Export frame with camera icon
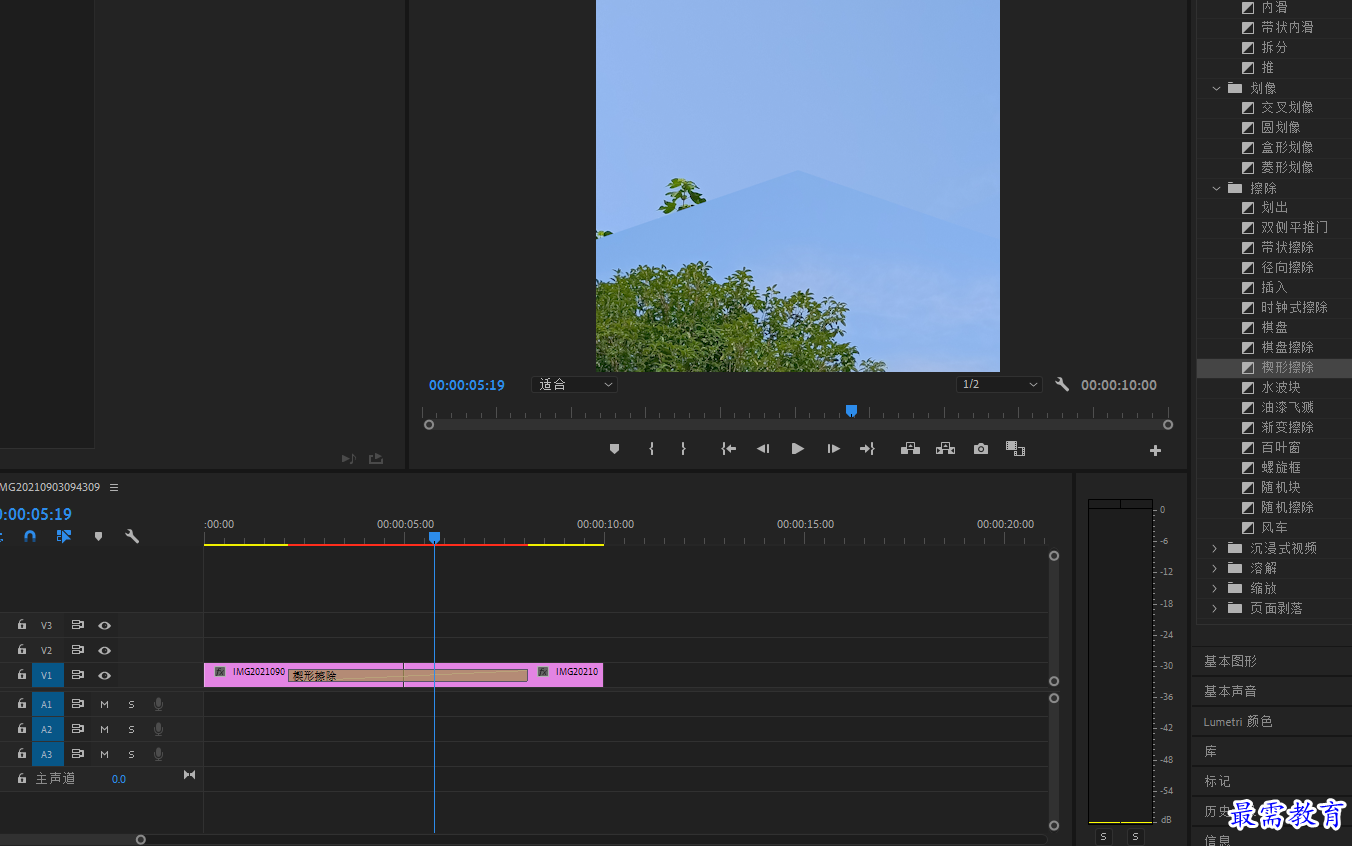 981,449
